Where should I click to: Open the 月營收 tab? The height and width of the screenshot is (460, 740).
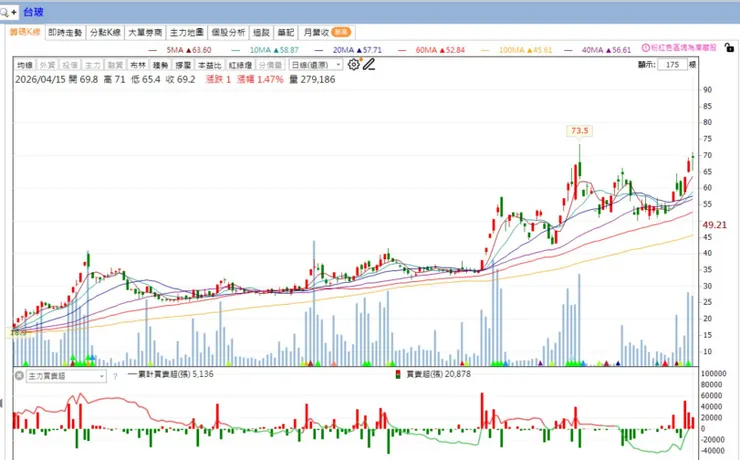pyautogui.click(x=327, y=32)
